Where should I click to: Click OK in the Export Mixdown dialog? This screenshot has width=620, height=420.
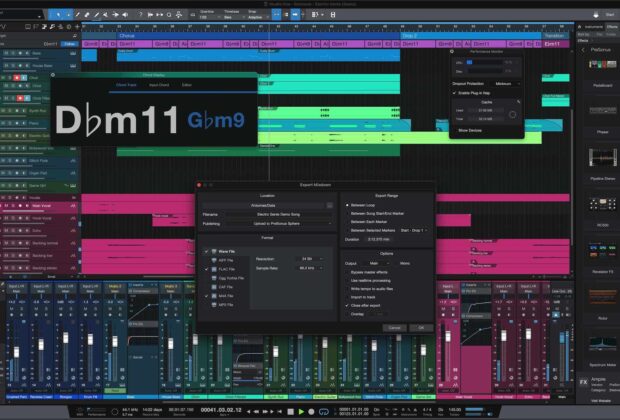point(421,327)
